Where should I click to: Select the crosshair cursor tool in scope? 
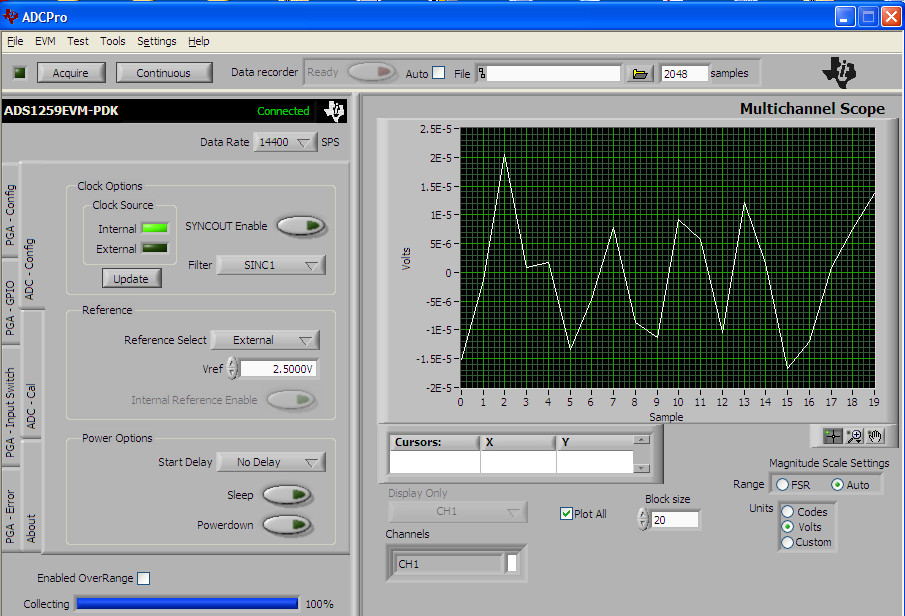point(832,436)
